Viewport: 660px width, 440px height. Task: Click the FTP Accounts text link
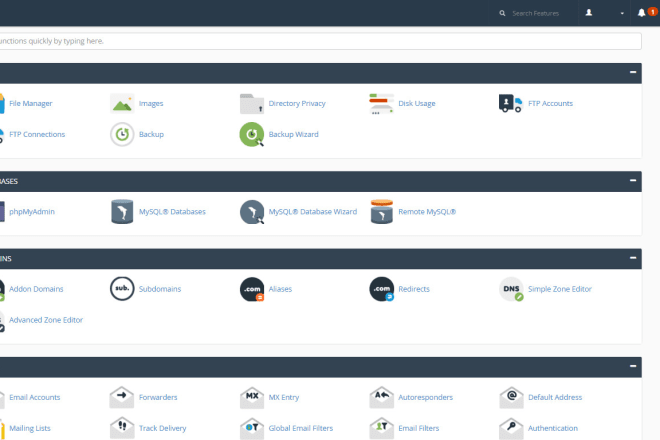(550, 104)
